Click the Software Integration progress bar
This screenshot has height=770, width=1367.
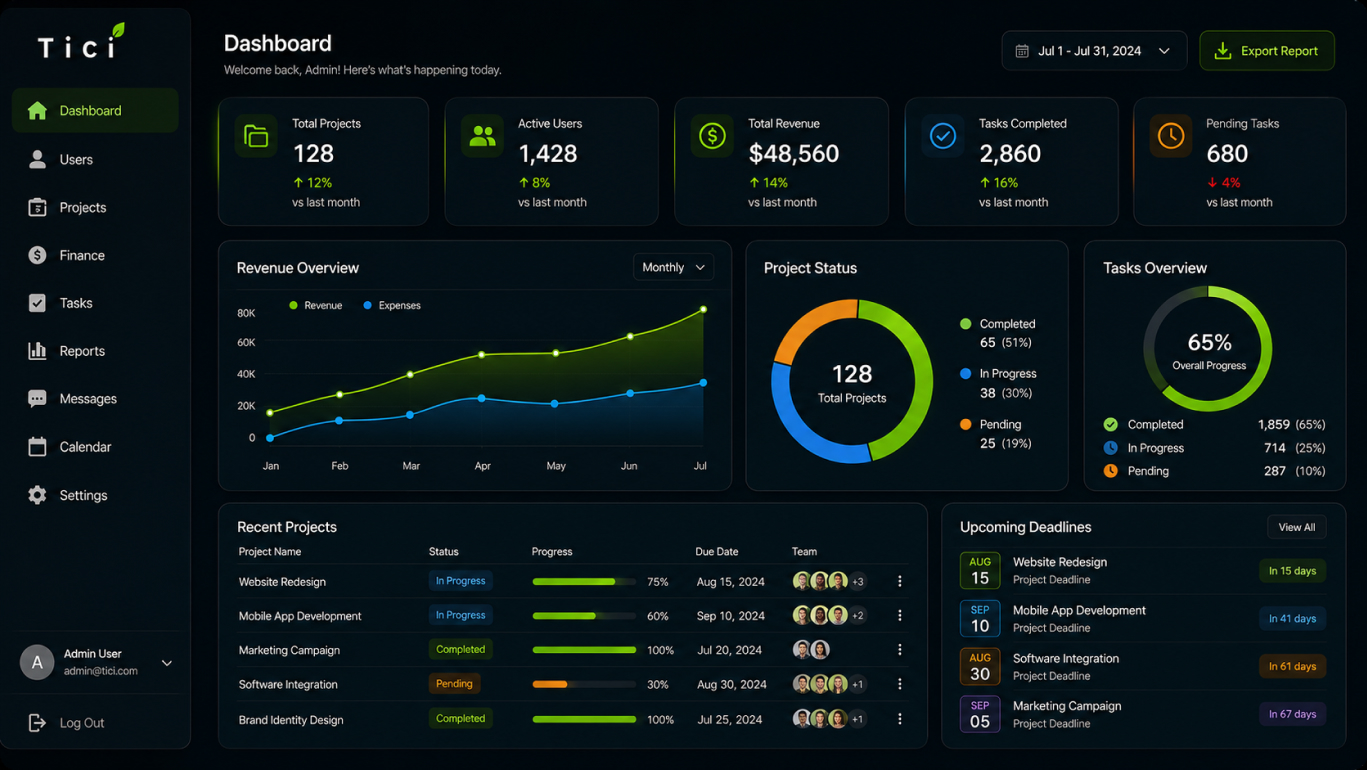coord(584,685)
